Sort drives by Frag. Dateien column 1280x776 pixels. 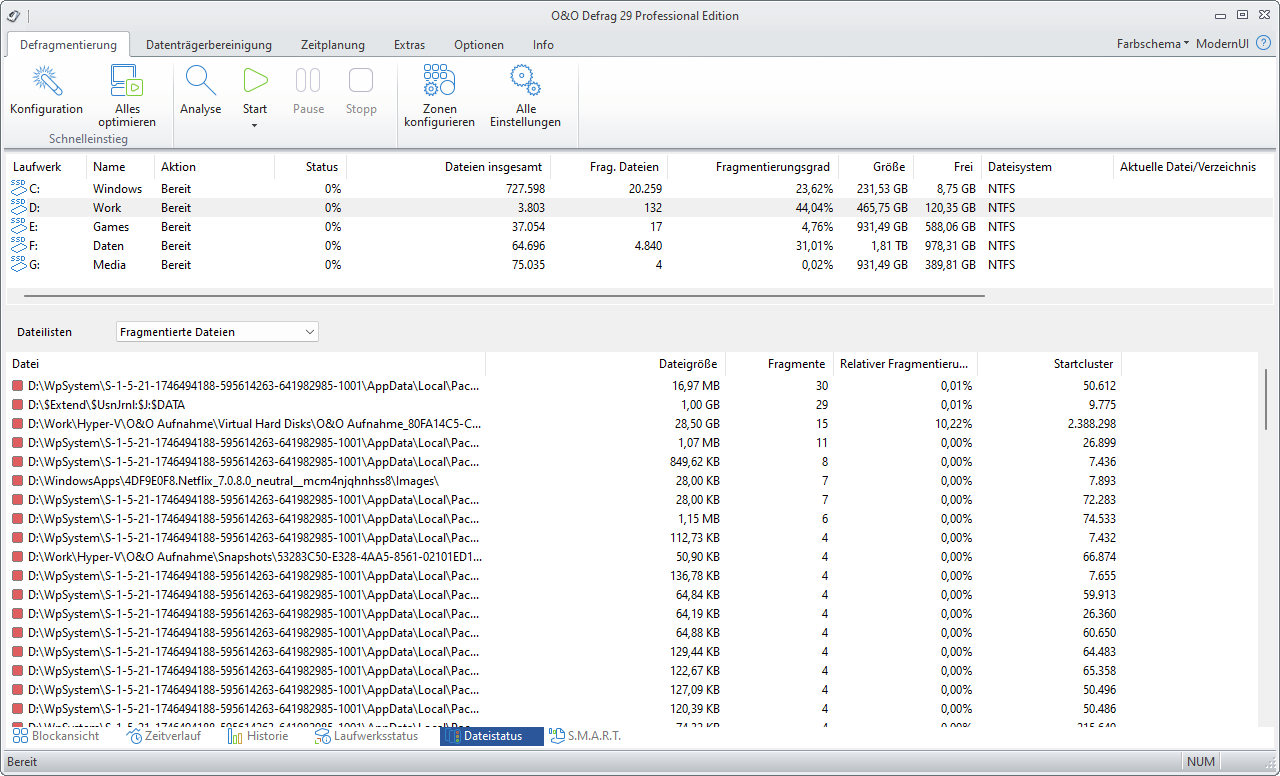click(x=609, y=167)
